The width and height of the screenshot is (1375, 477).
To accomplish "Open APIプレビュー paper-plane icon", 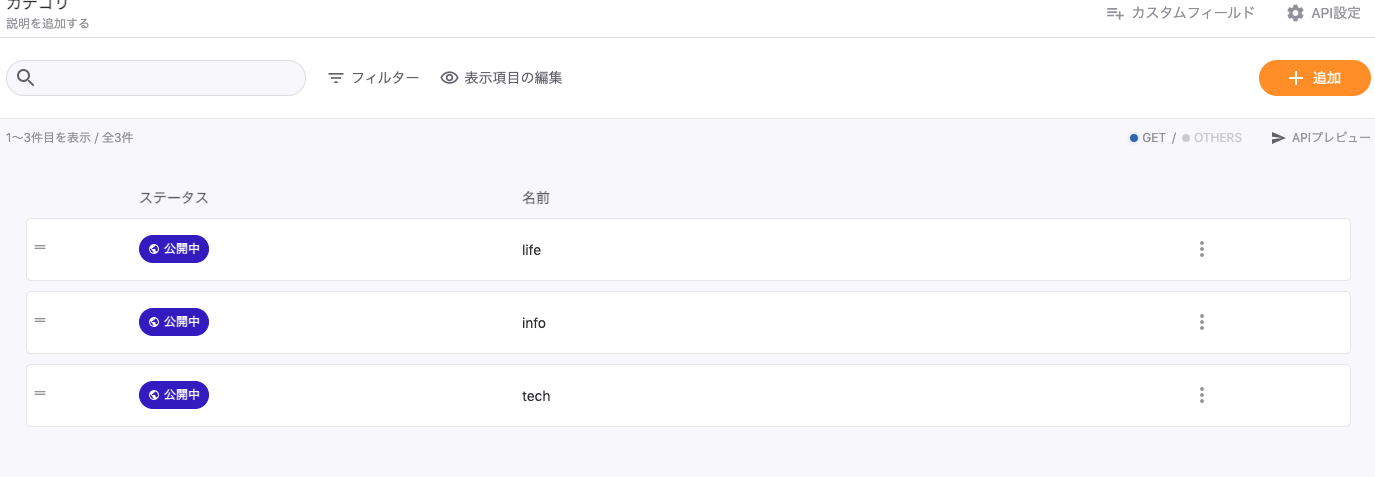I will pyautogui.click(x=1278, y=138).
